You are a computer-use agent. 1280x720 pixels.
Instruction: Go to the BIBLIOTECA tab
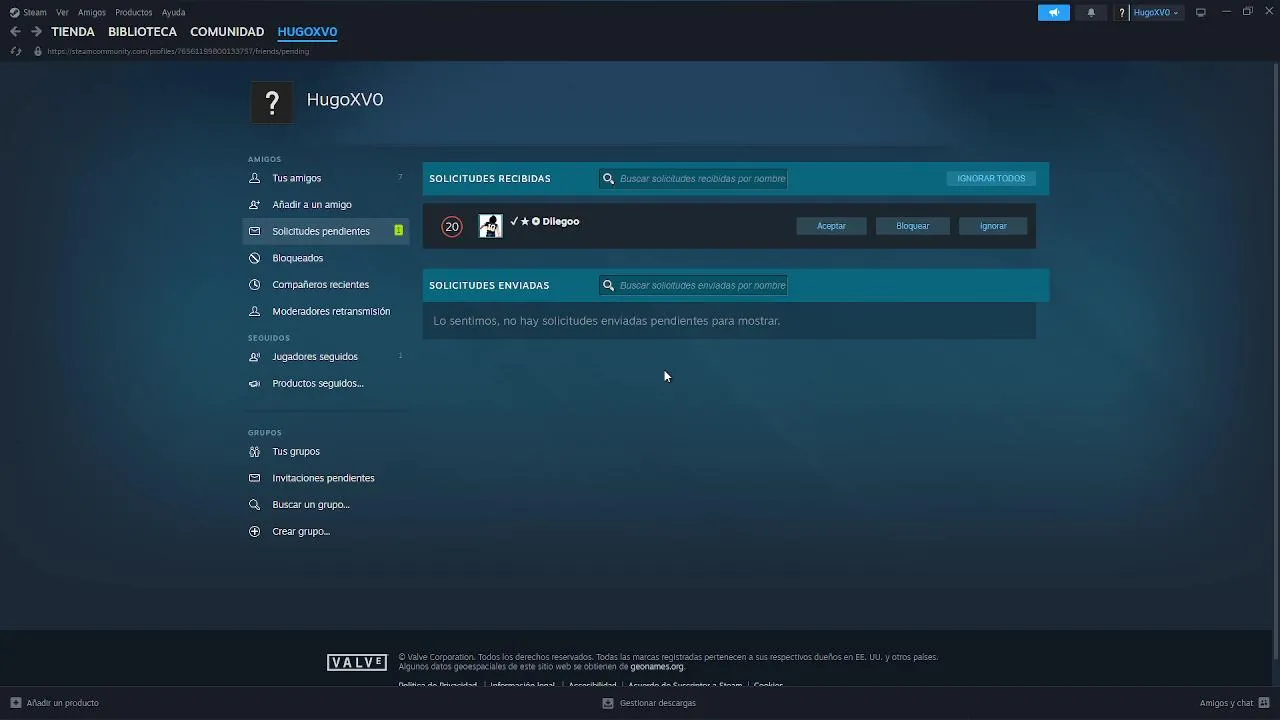[x=142, y=32]
